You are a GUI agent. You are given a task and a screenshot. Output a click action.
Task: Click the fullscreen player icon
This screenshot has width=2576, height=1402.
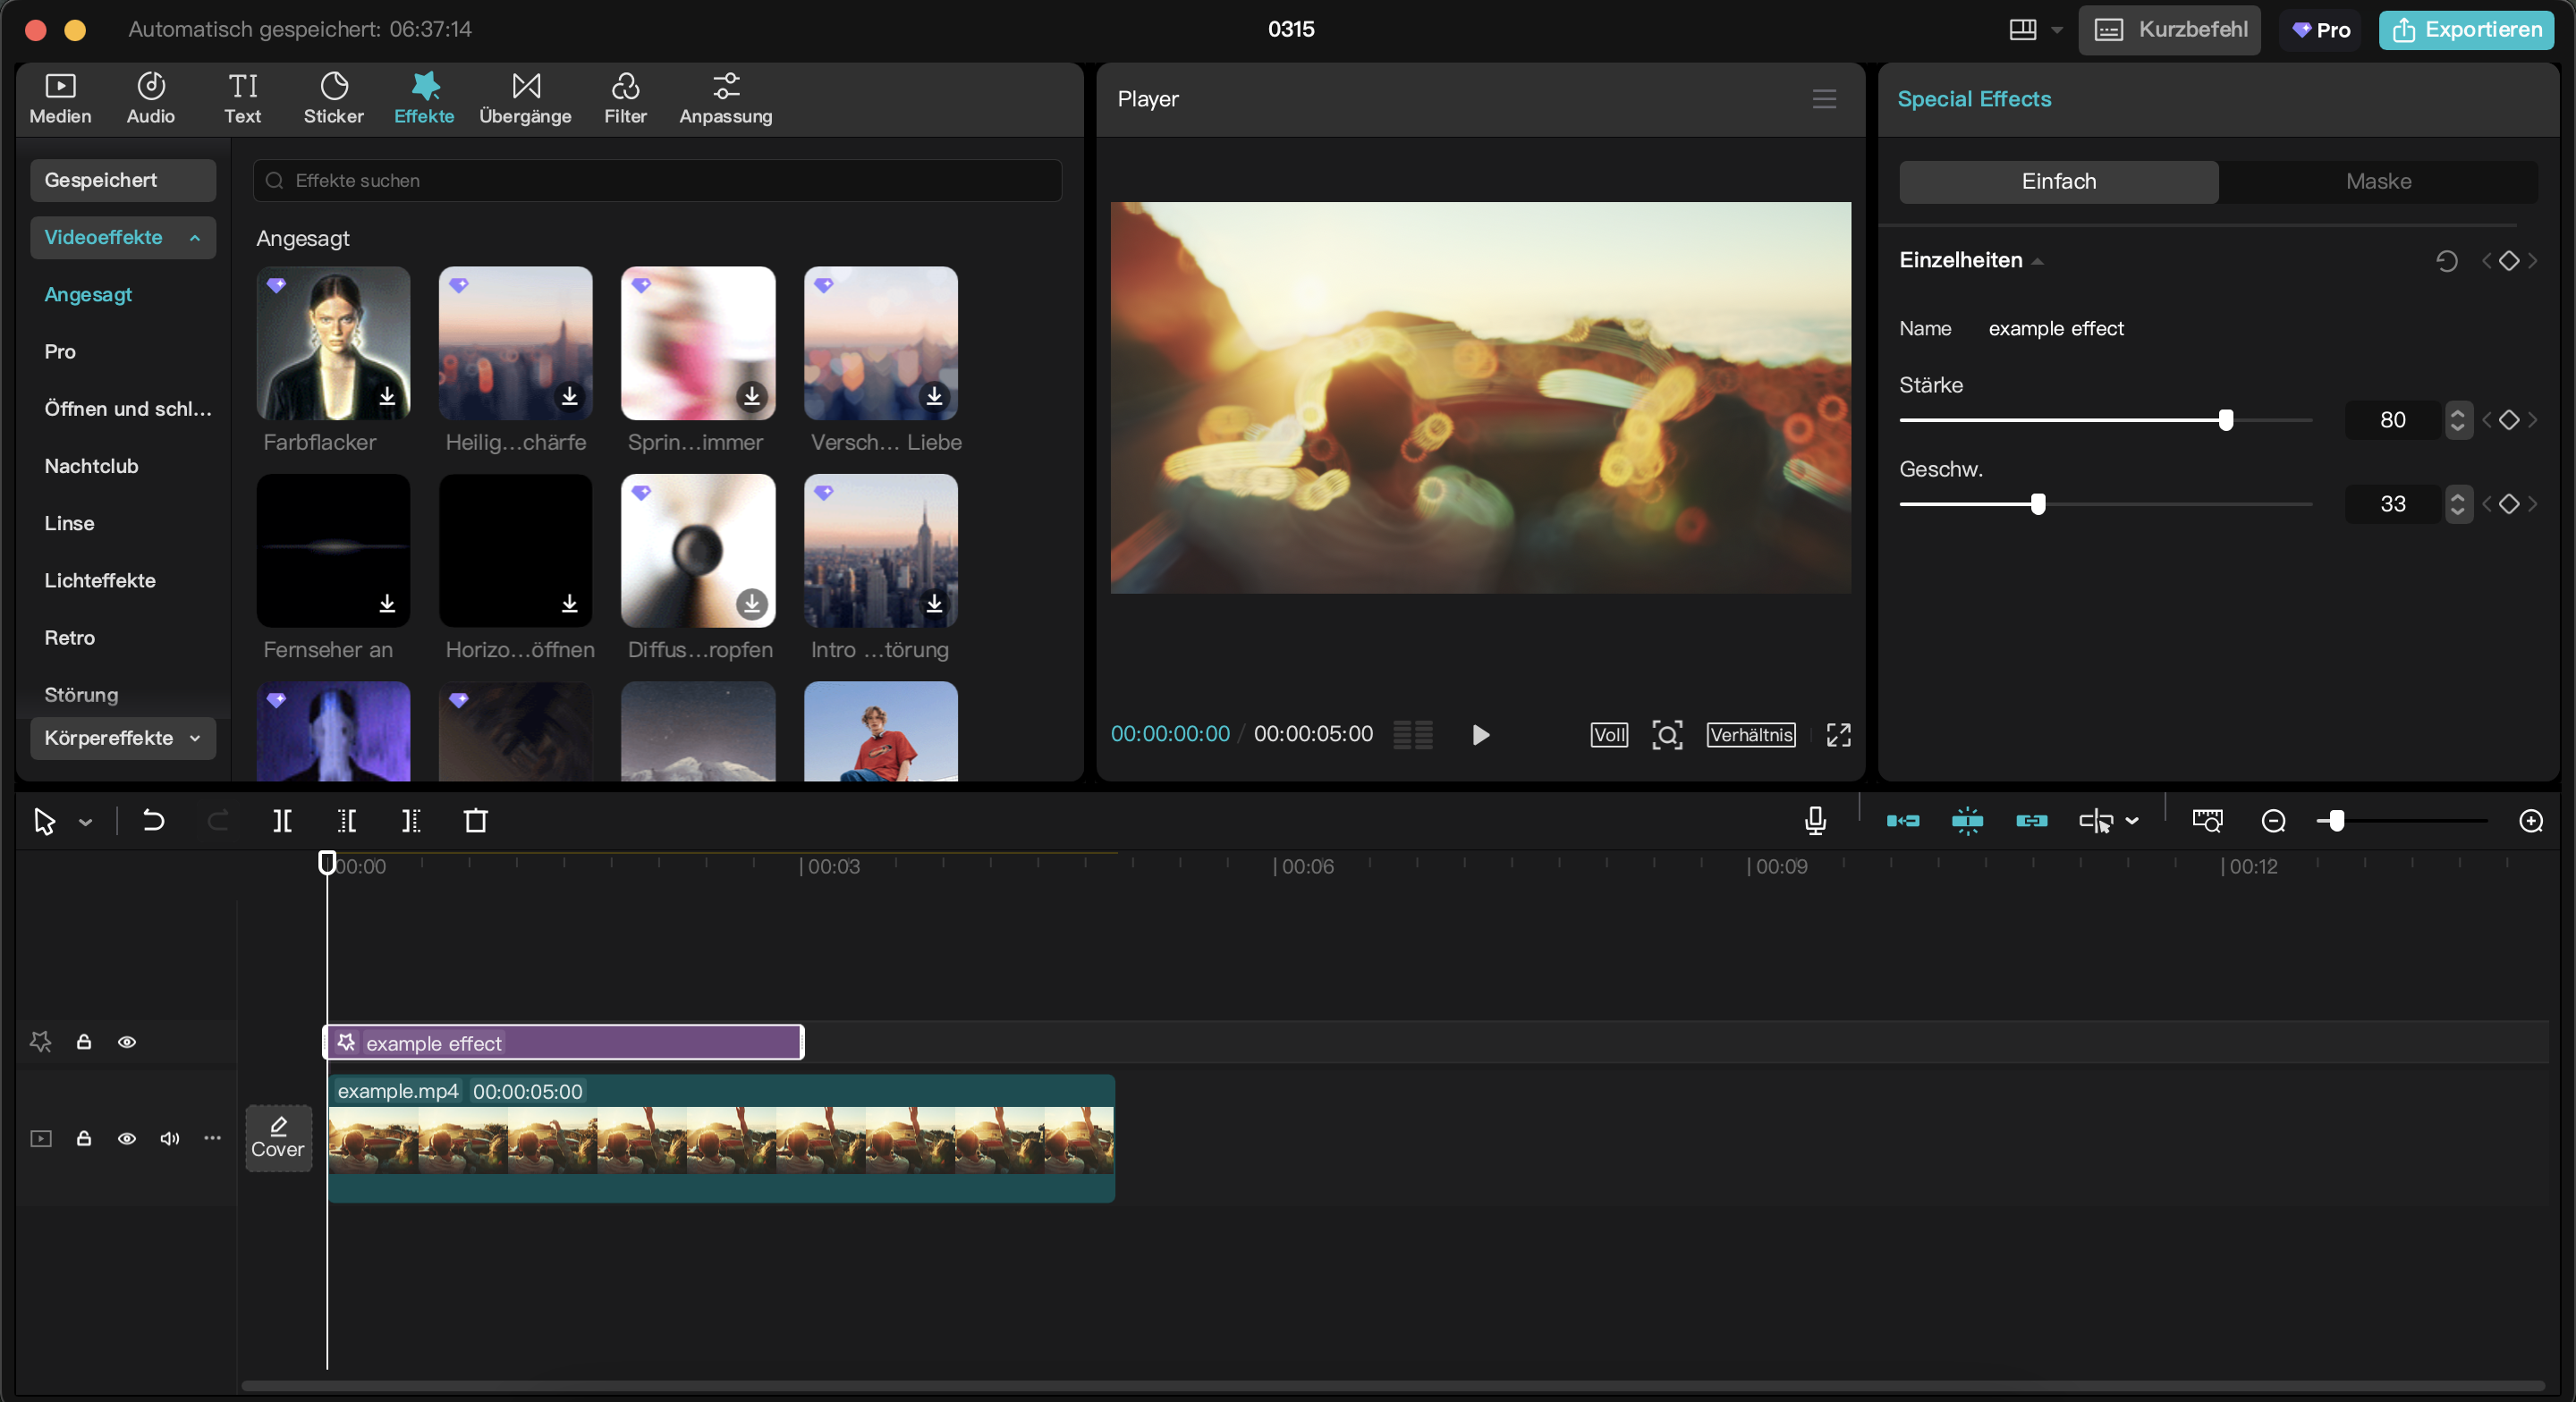1838,735
